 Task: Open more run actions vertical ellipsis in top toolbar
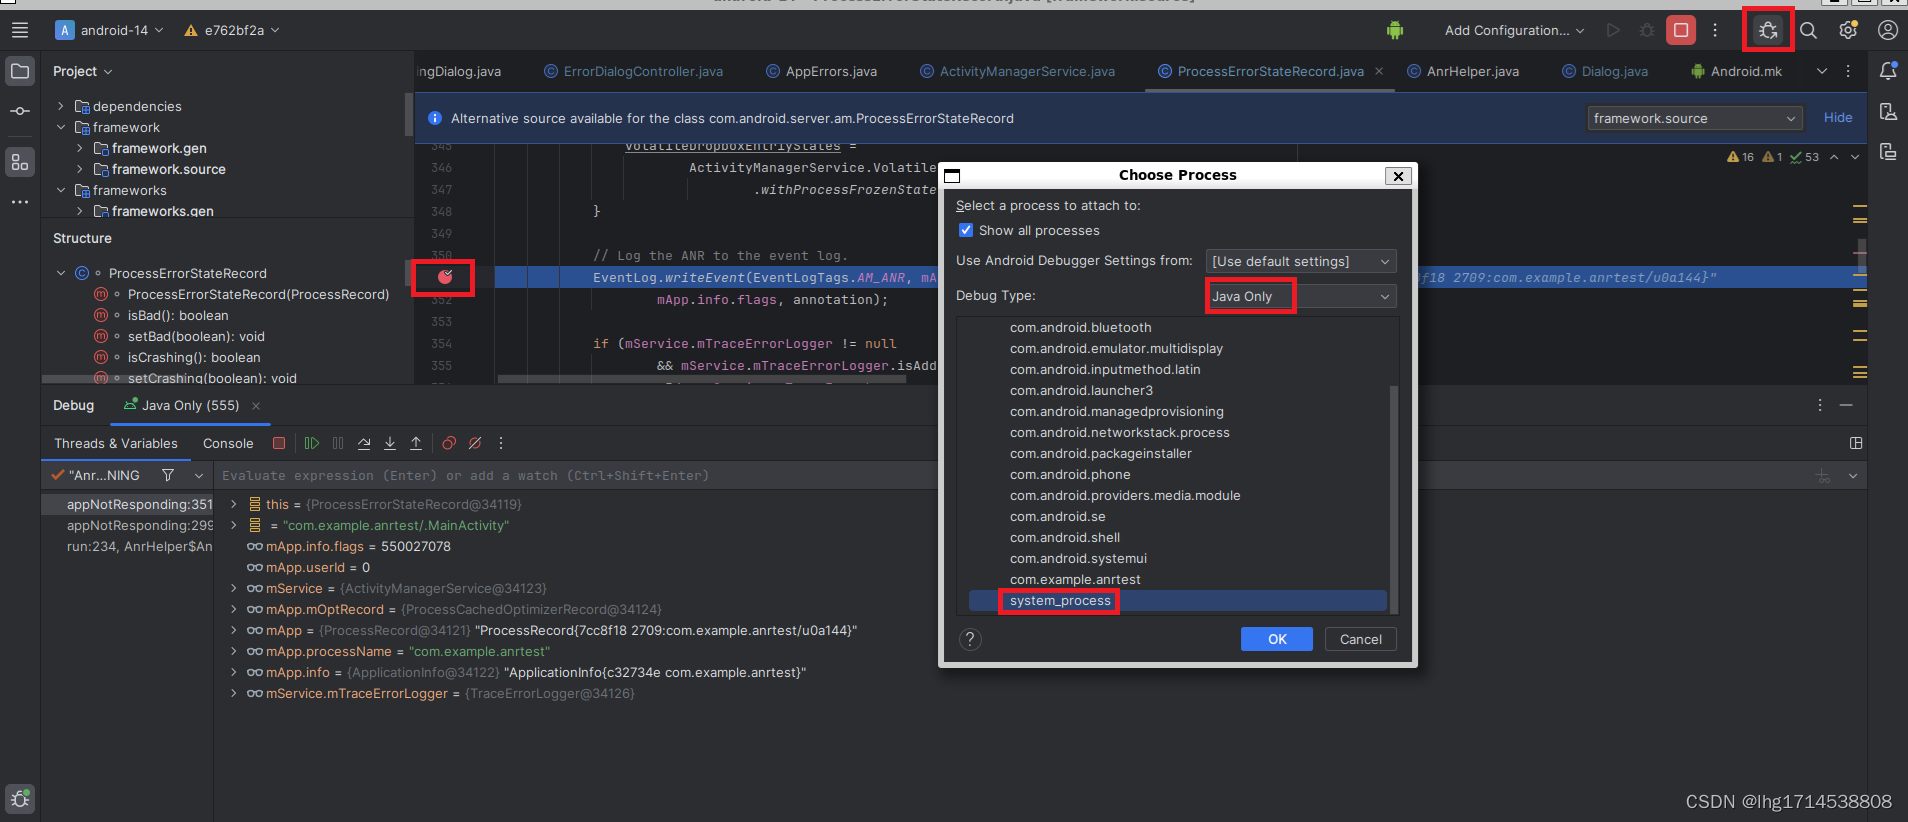pyautogui.click(x=1715, y=30)
